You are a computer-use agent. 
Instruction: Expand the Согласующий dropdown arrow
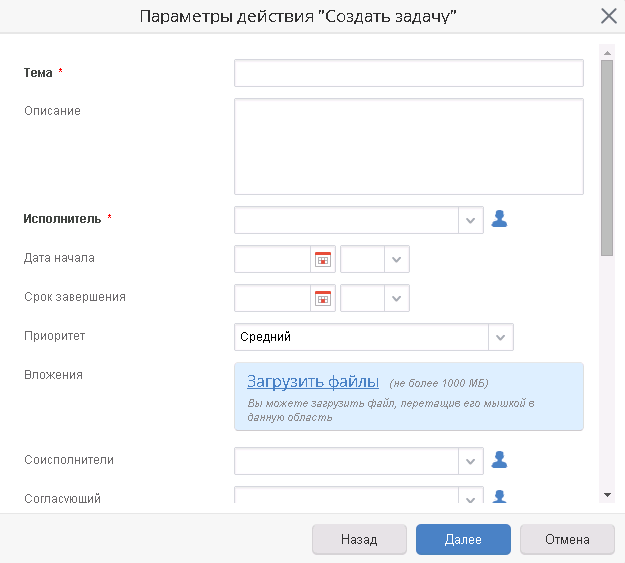point(471,496)
